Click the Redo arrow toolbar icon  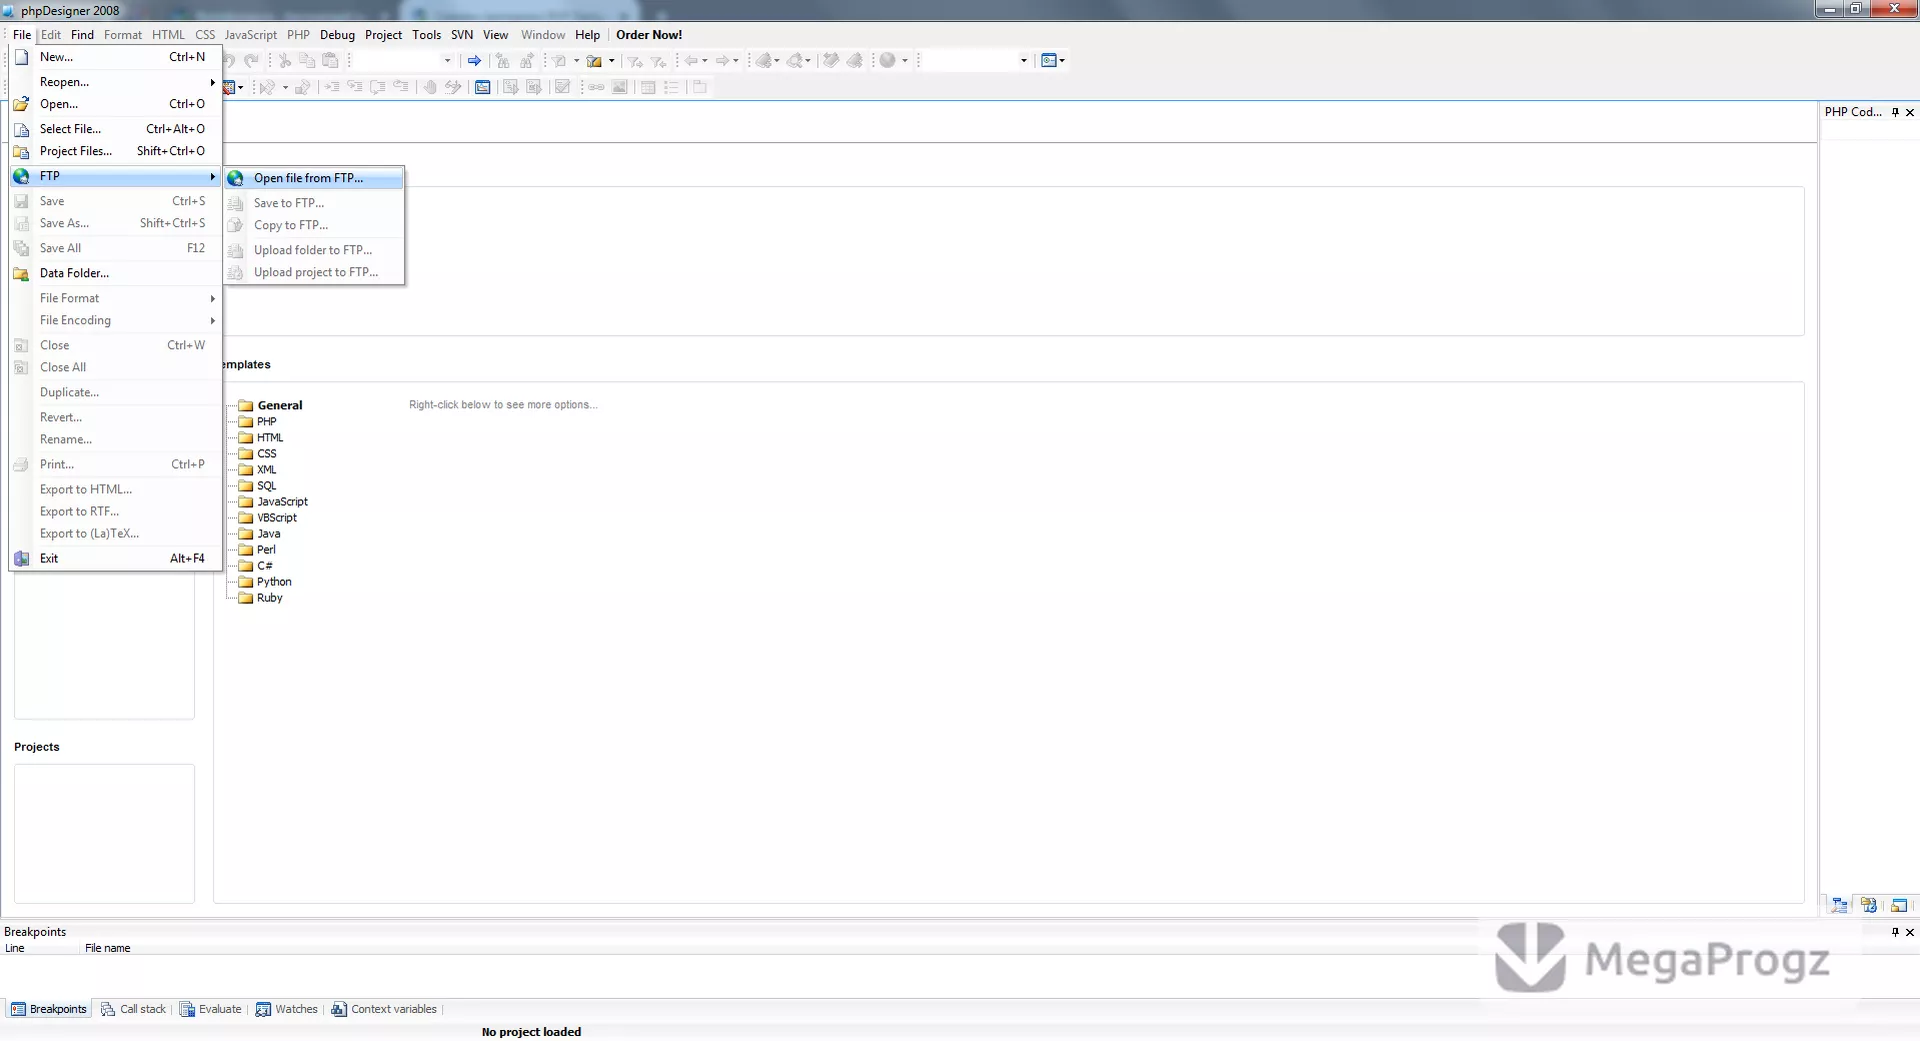[252, 61]
